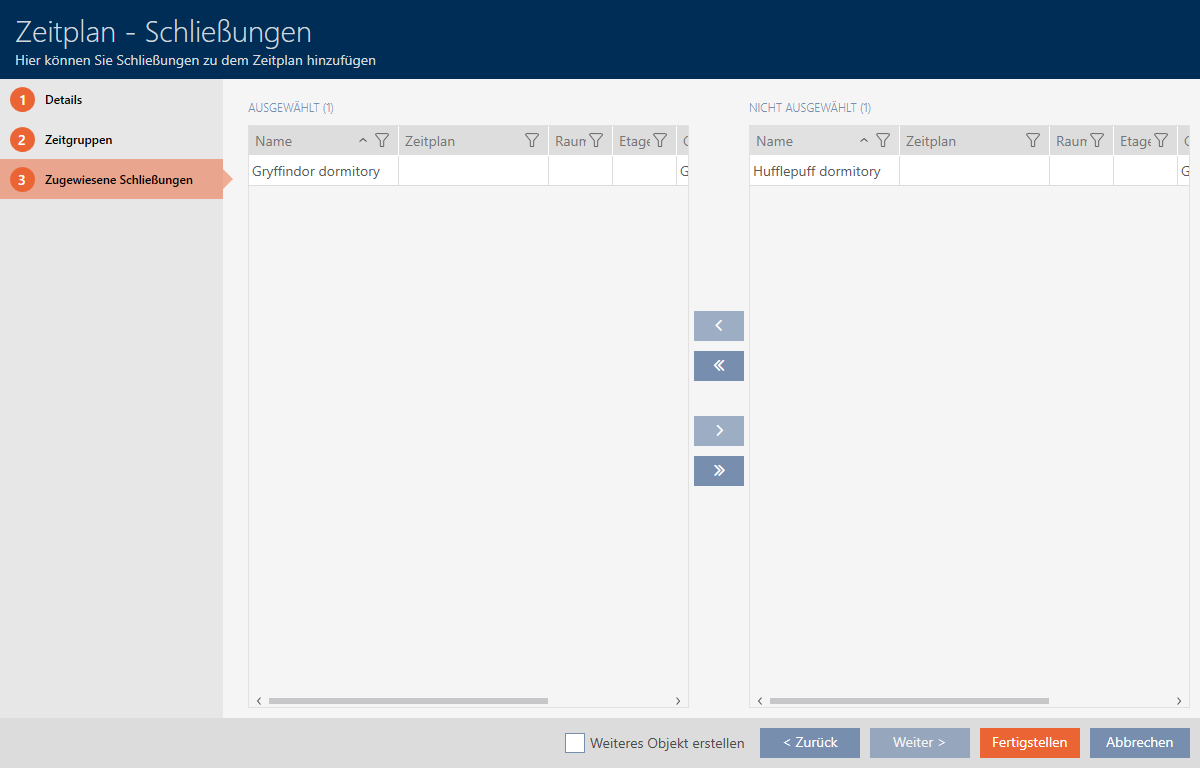Open Zeitplan filter in Ausgewählt table
Screen dimensions: 1200x768
pyautogui.click(x=532, y=141)
